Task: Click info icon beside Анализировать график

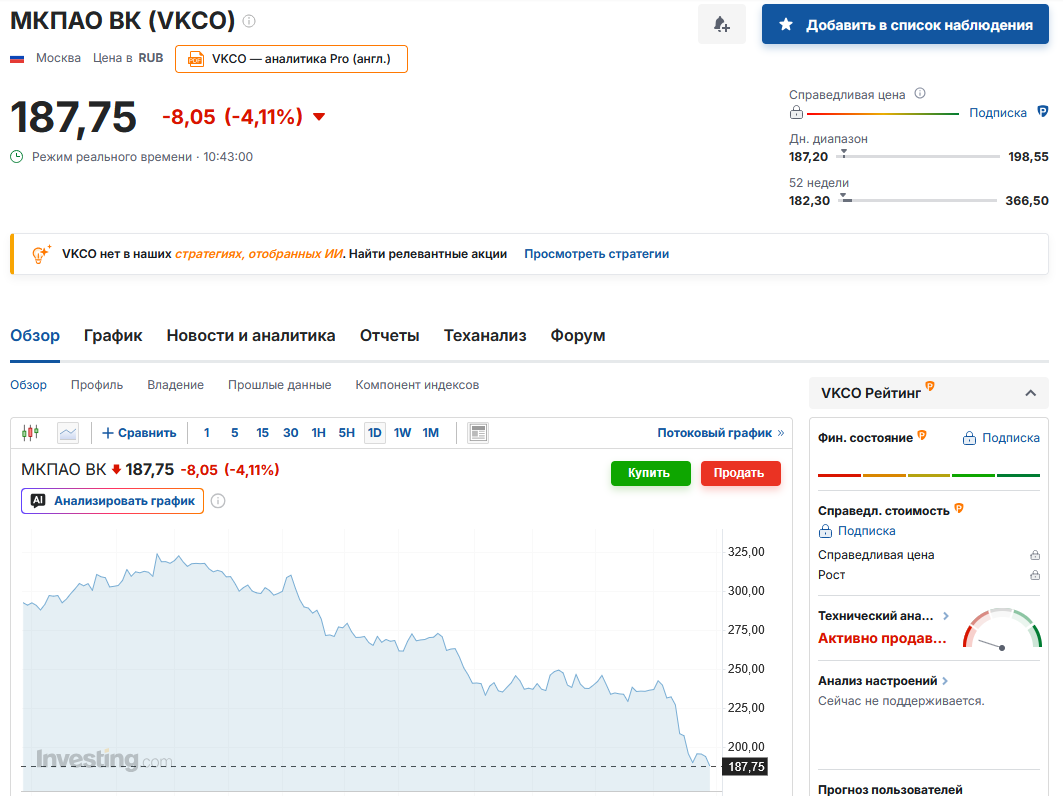Action: click(x=218, y=501)
